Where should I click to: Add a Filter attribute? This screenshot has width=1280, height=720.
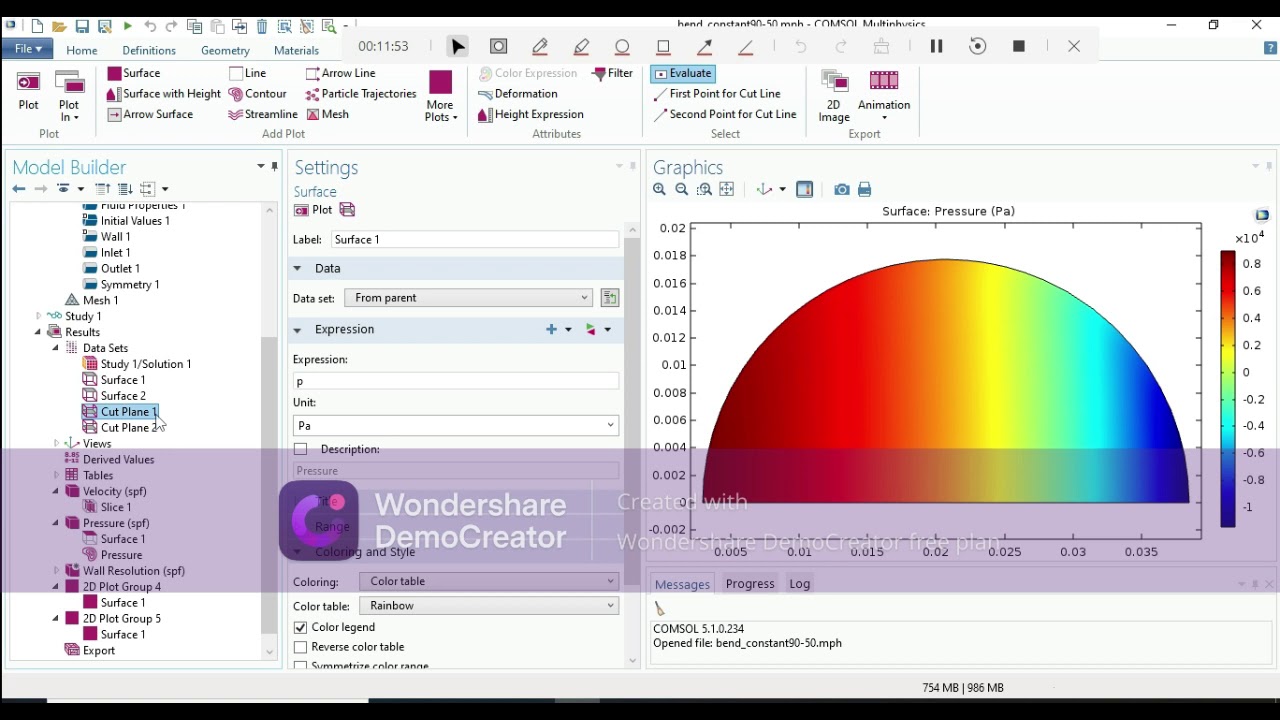point(612,73)
